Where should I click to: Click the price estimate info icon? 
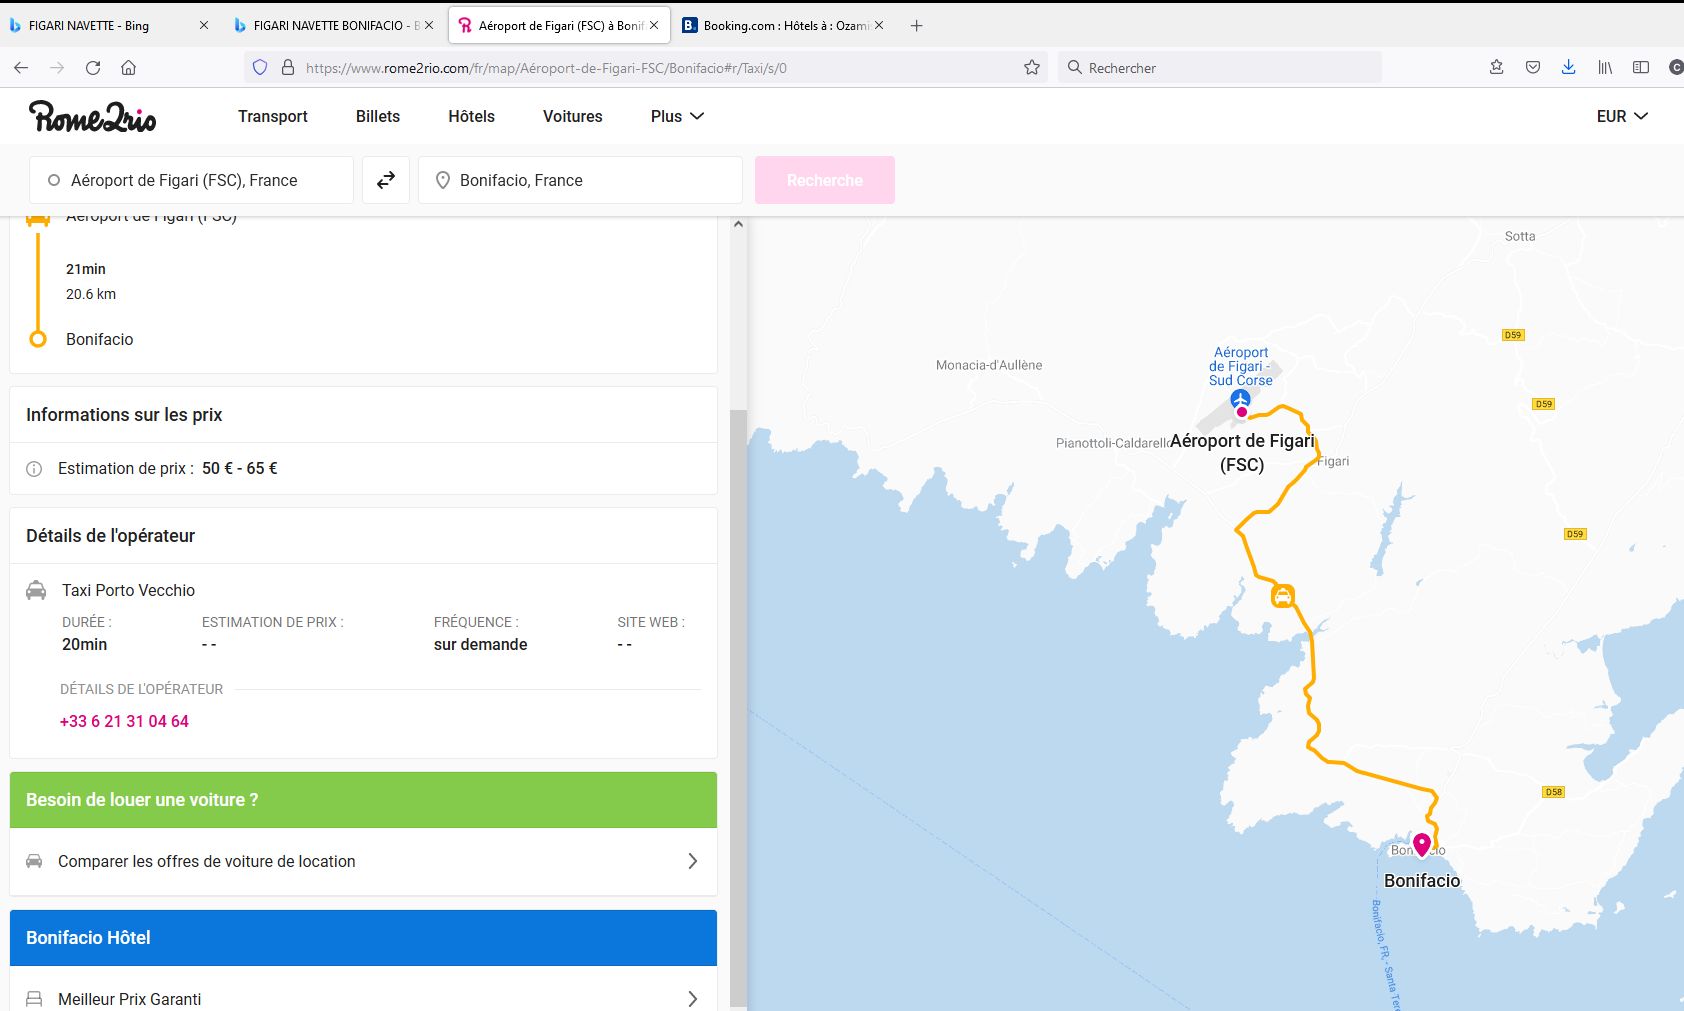pos(34,469)
